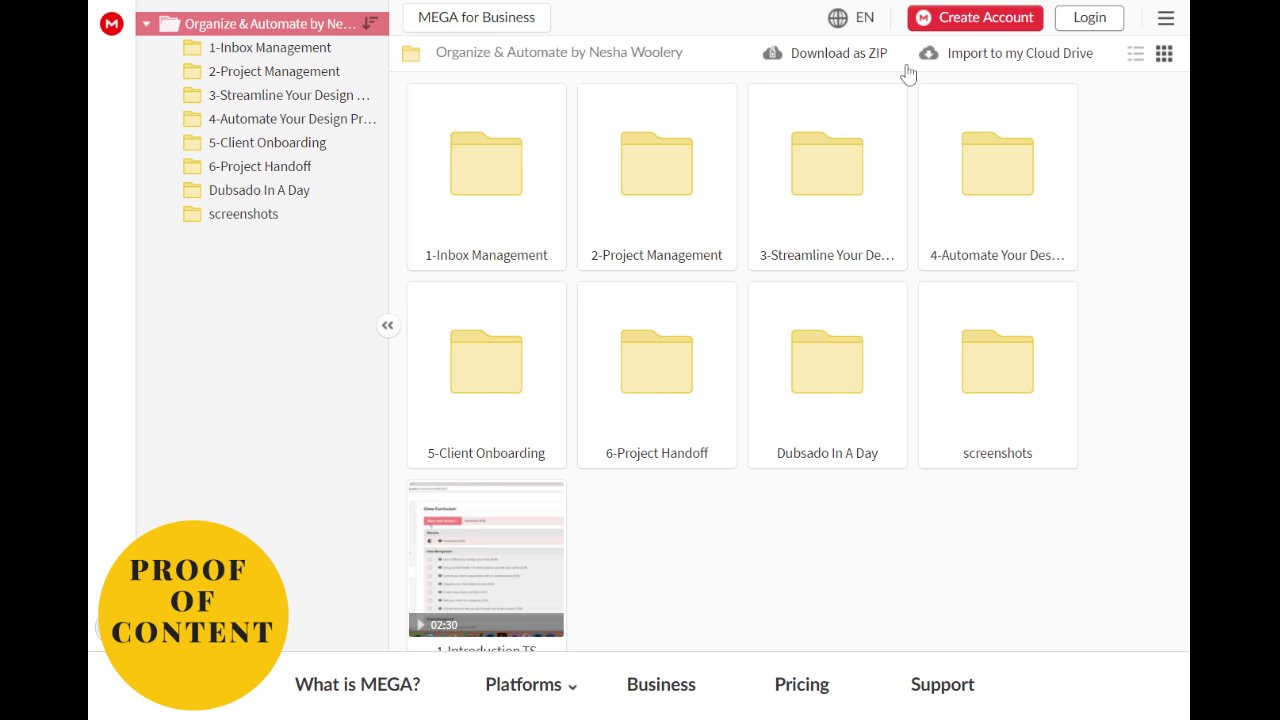Select Dubsado In A Day in sidebar tree
Image resolution: width=1280 pixels, height=720 pixels.
[259, 191]
